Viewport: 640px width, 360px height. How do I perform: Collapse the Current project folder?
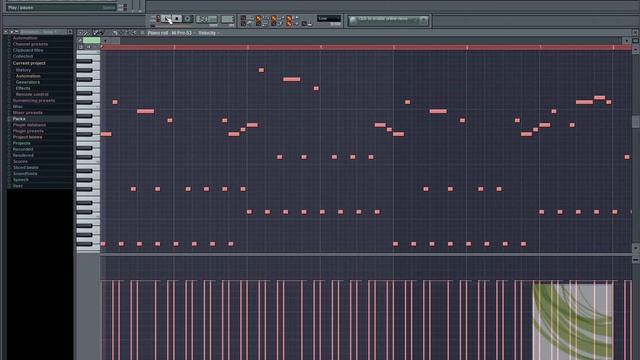[x=29, y=63]
